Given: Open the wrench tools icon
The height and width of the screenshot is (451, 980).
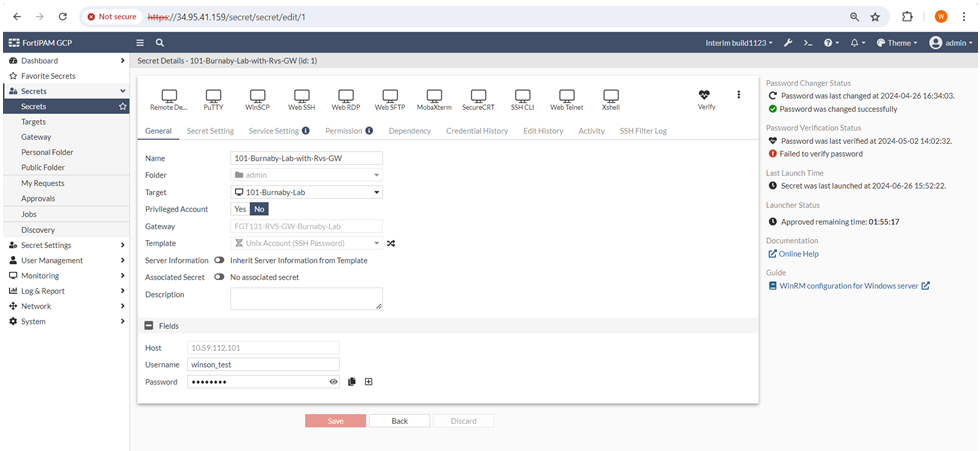Looking at the screenshot, I should tap(788, 43).
